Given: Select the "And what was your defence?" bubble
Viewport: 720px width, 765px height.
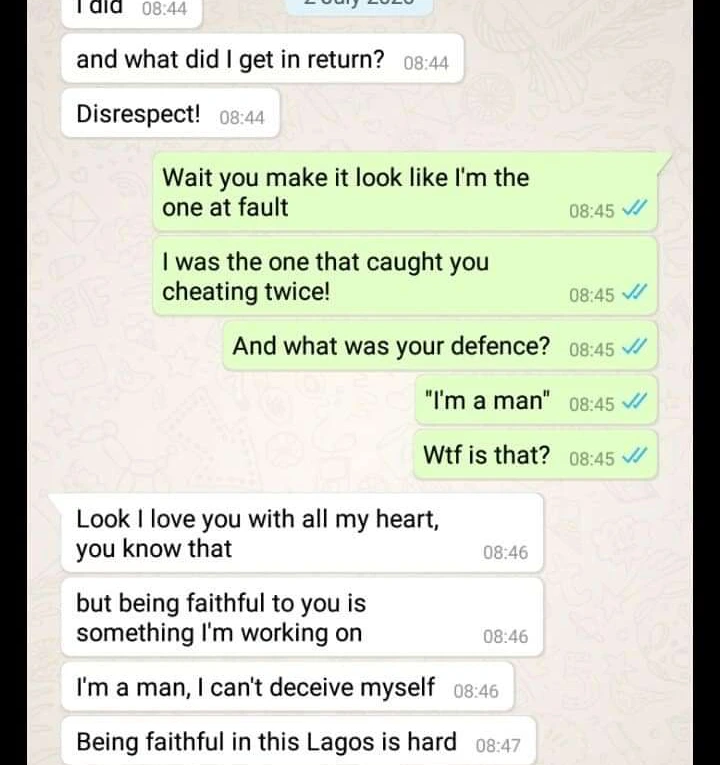Looking at the screenshot, I should (x=440, y=346).
